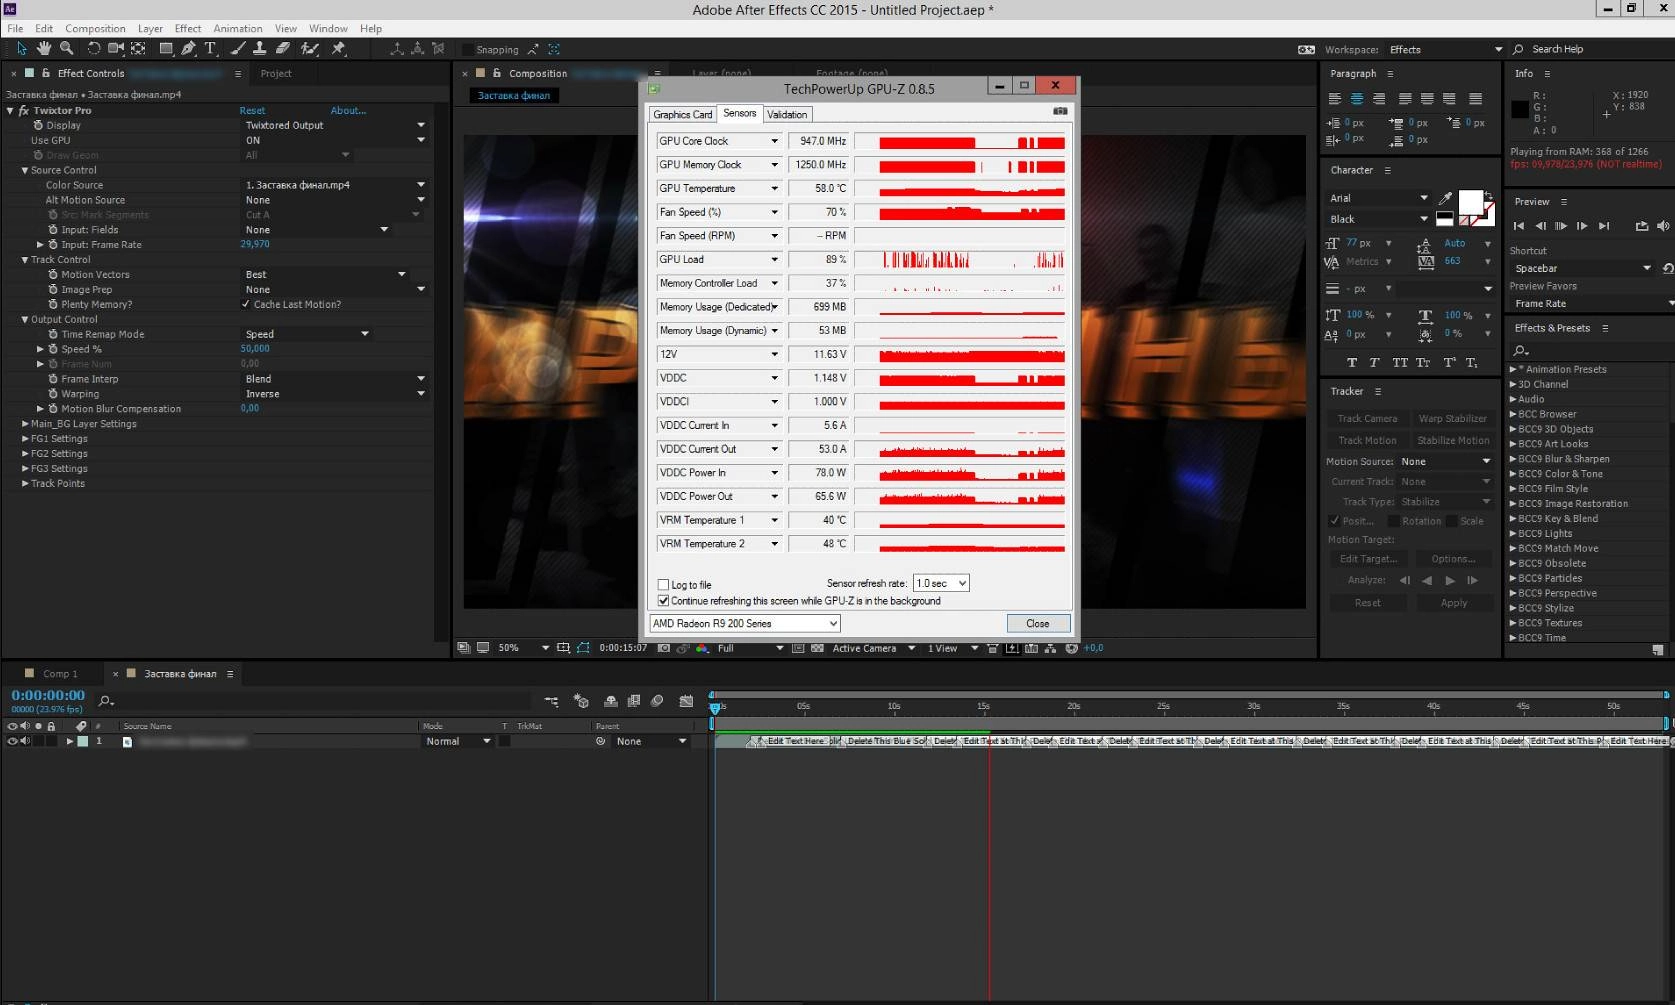Click the timecode 0:00:00:00 field
The width and height of the screenshot is (1675, 1005).
(48, 695)
